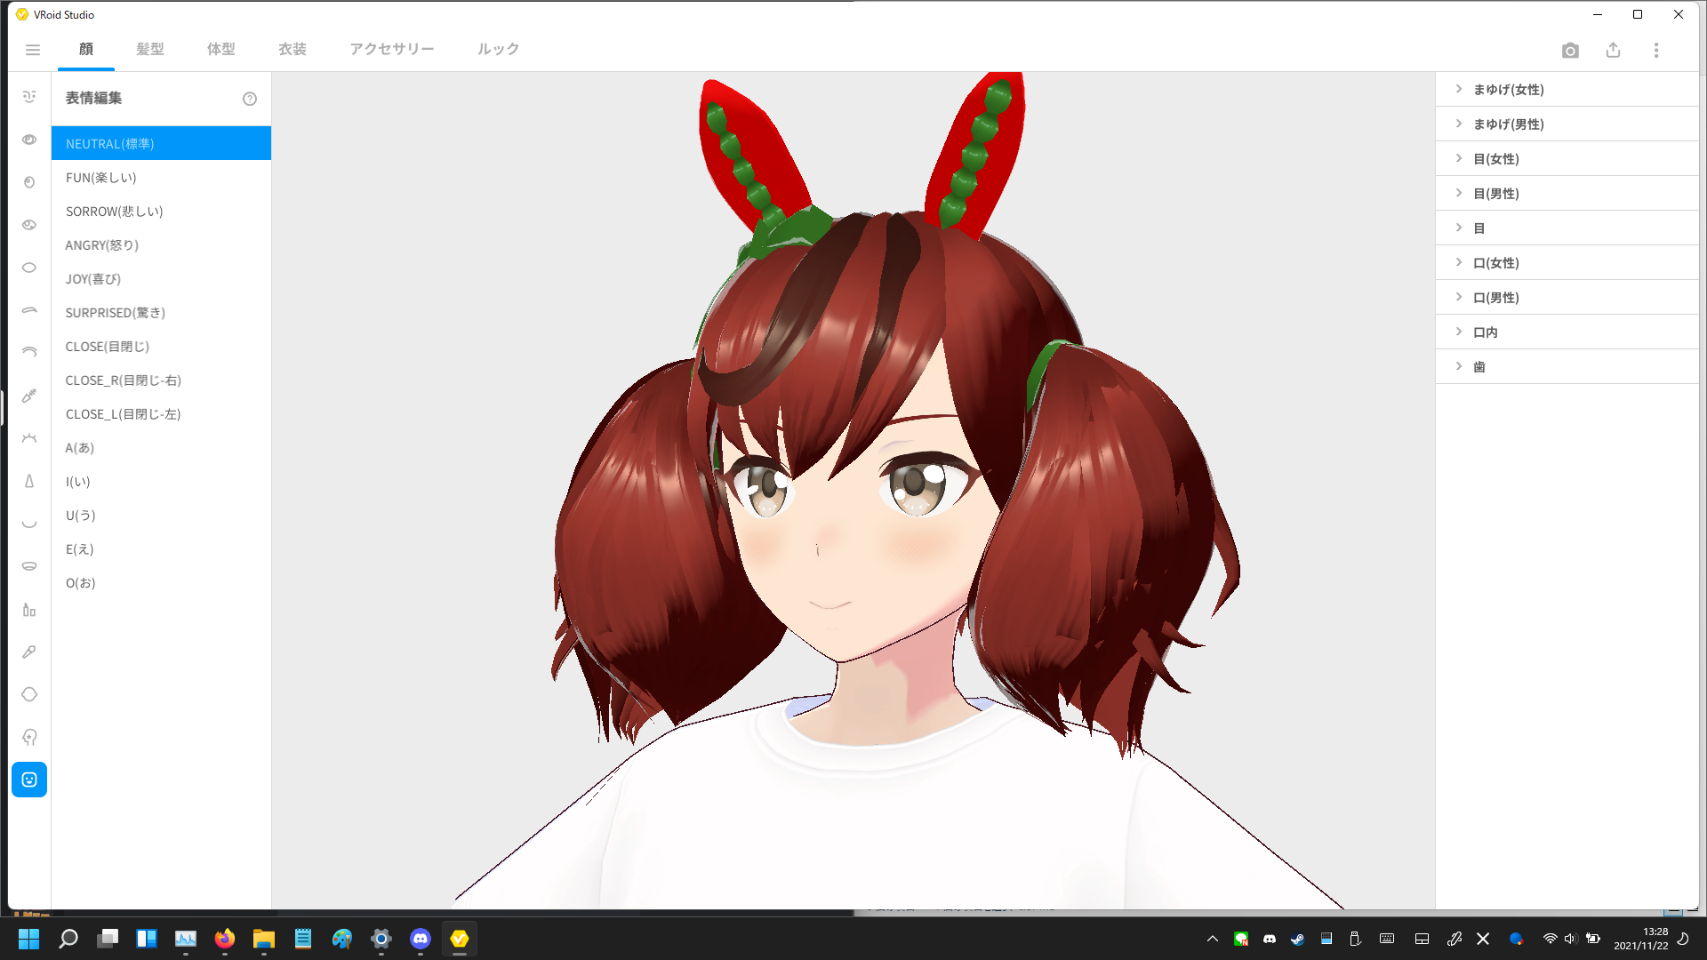The image size is (1707, 960).
Task: Open Firefox from the taskbar
Action: (x=225, y=939)
